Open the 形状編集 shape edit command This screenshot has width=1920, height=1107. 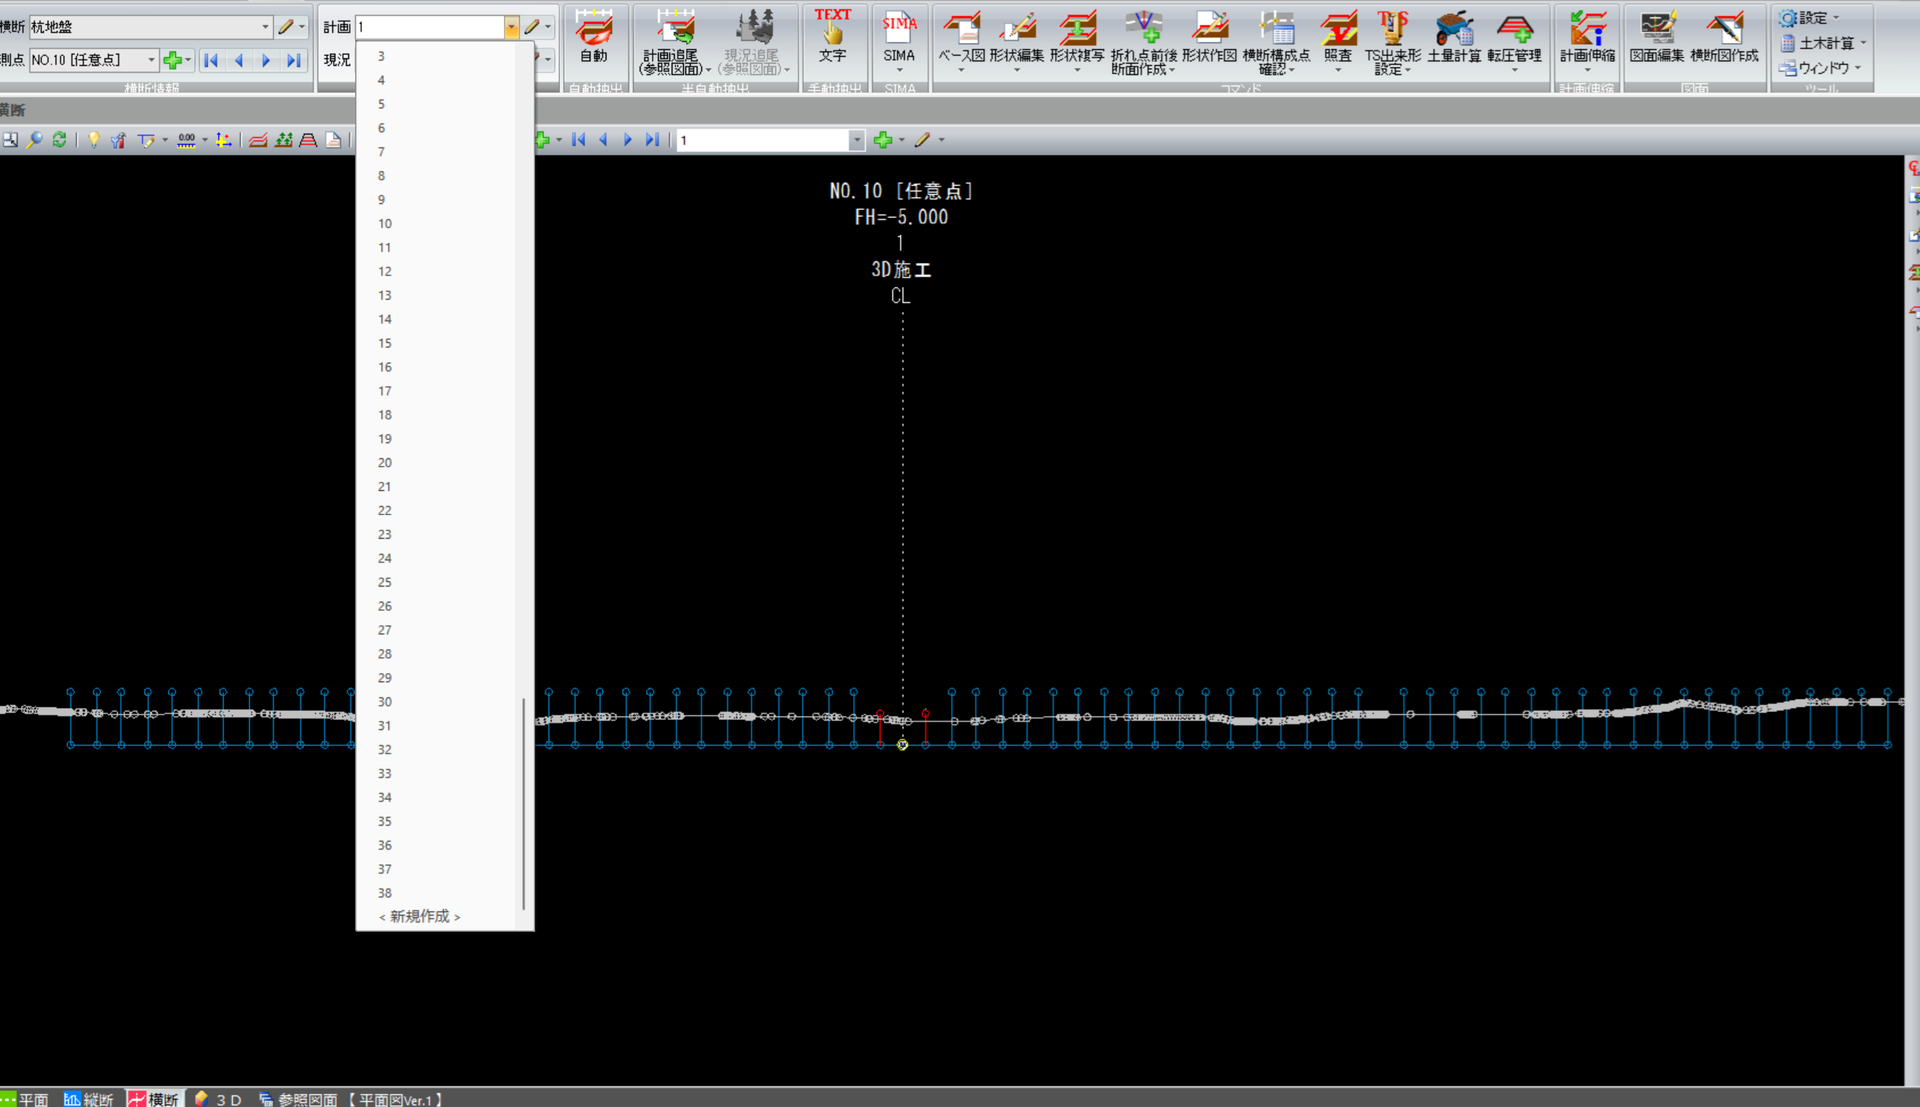pyautogui.click(x=1017, y=42)
